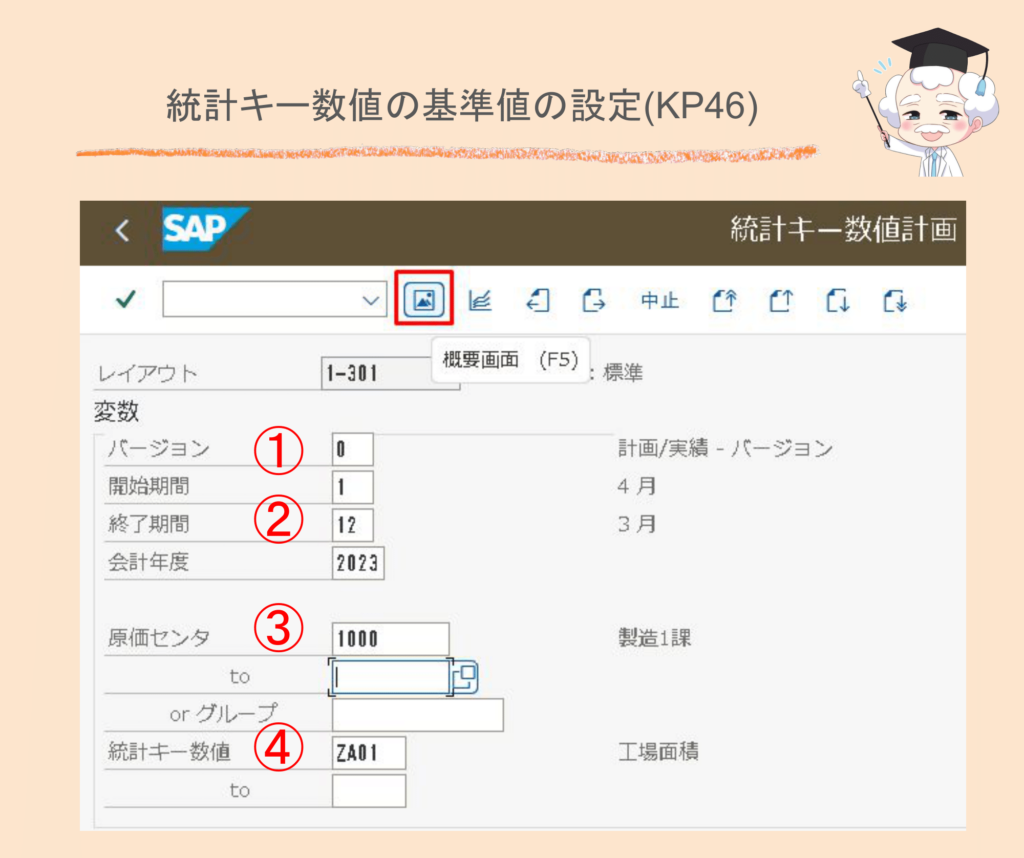Viewport: 1024px width, 858px height.
Task: Open the 概要画面 overview screen icon
Action: pos(423,299)
